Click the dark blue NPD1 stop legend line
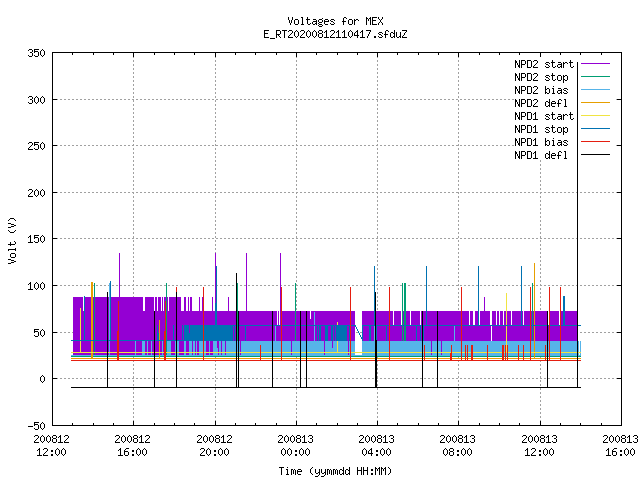 [595, 129]
